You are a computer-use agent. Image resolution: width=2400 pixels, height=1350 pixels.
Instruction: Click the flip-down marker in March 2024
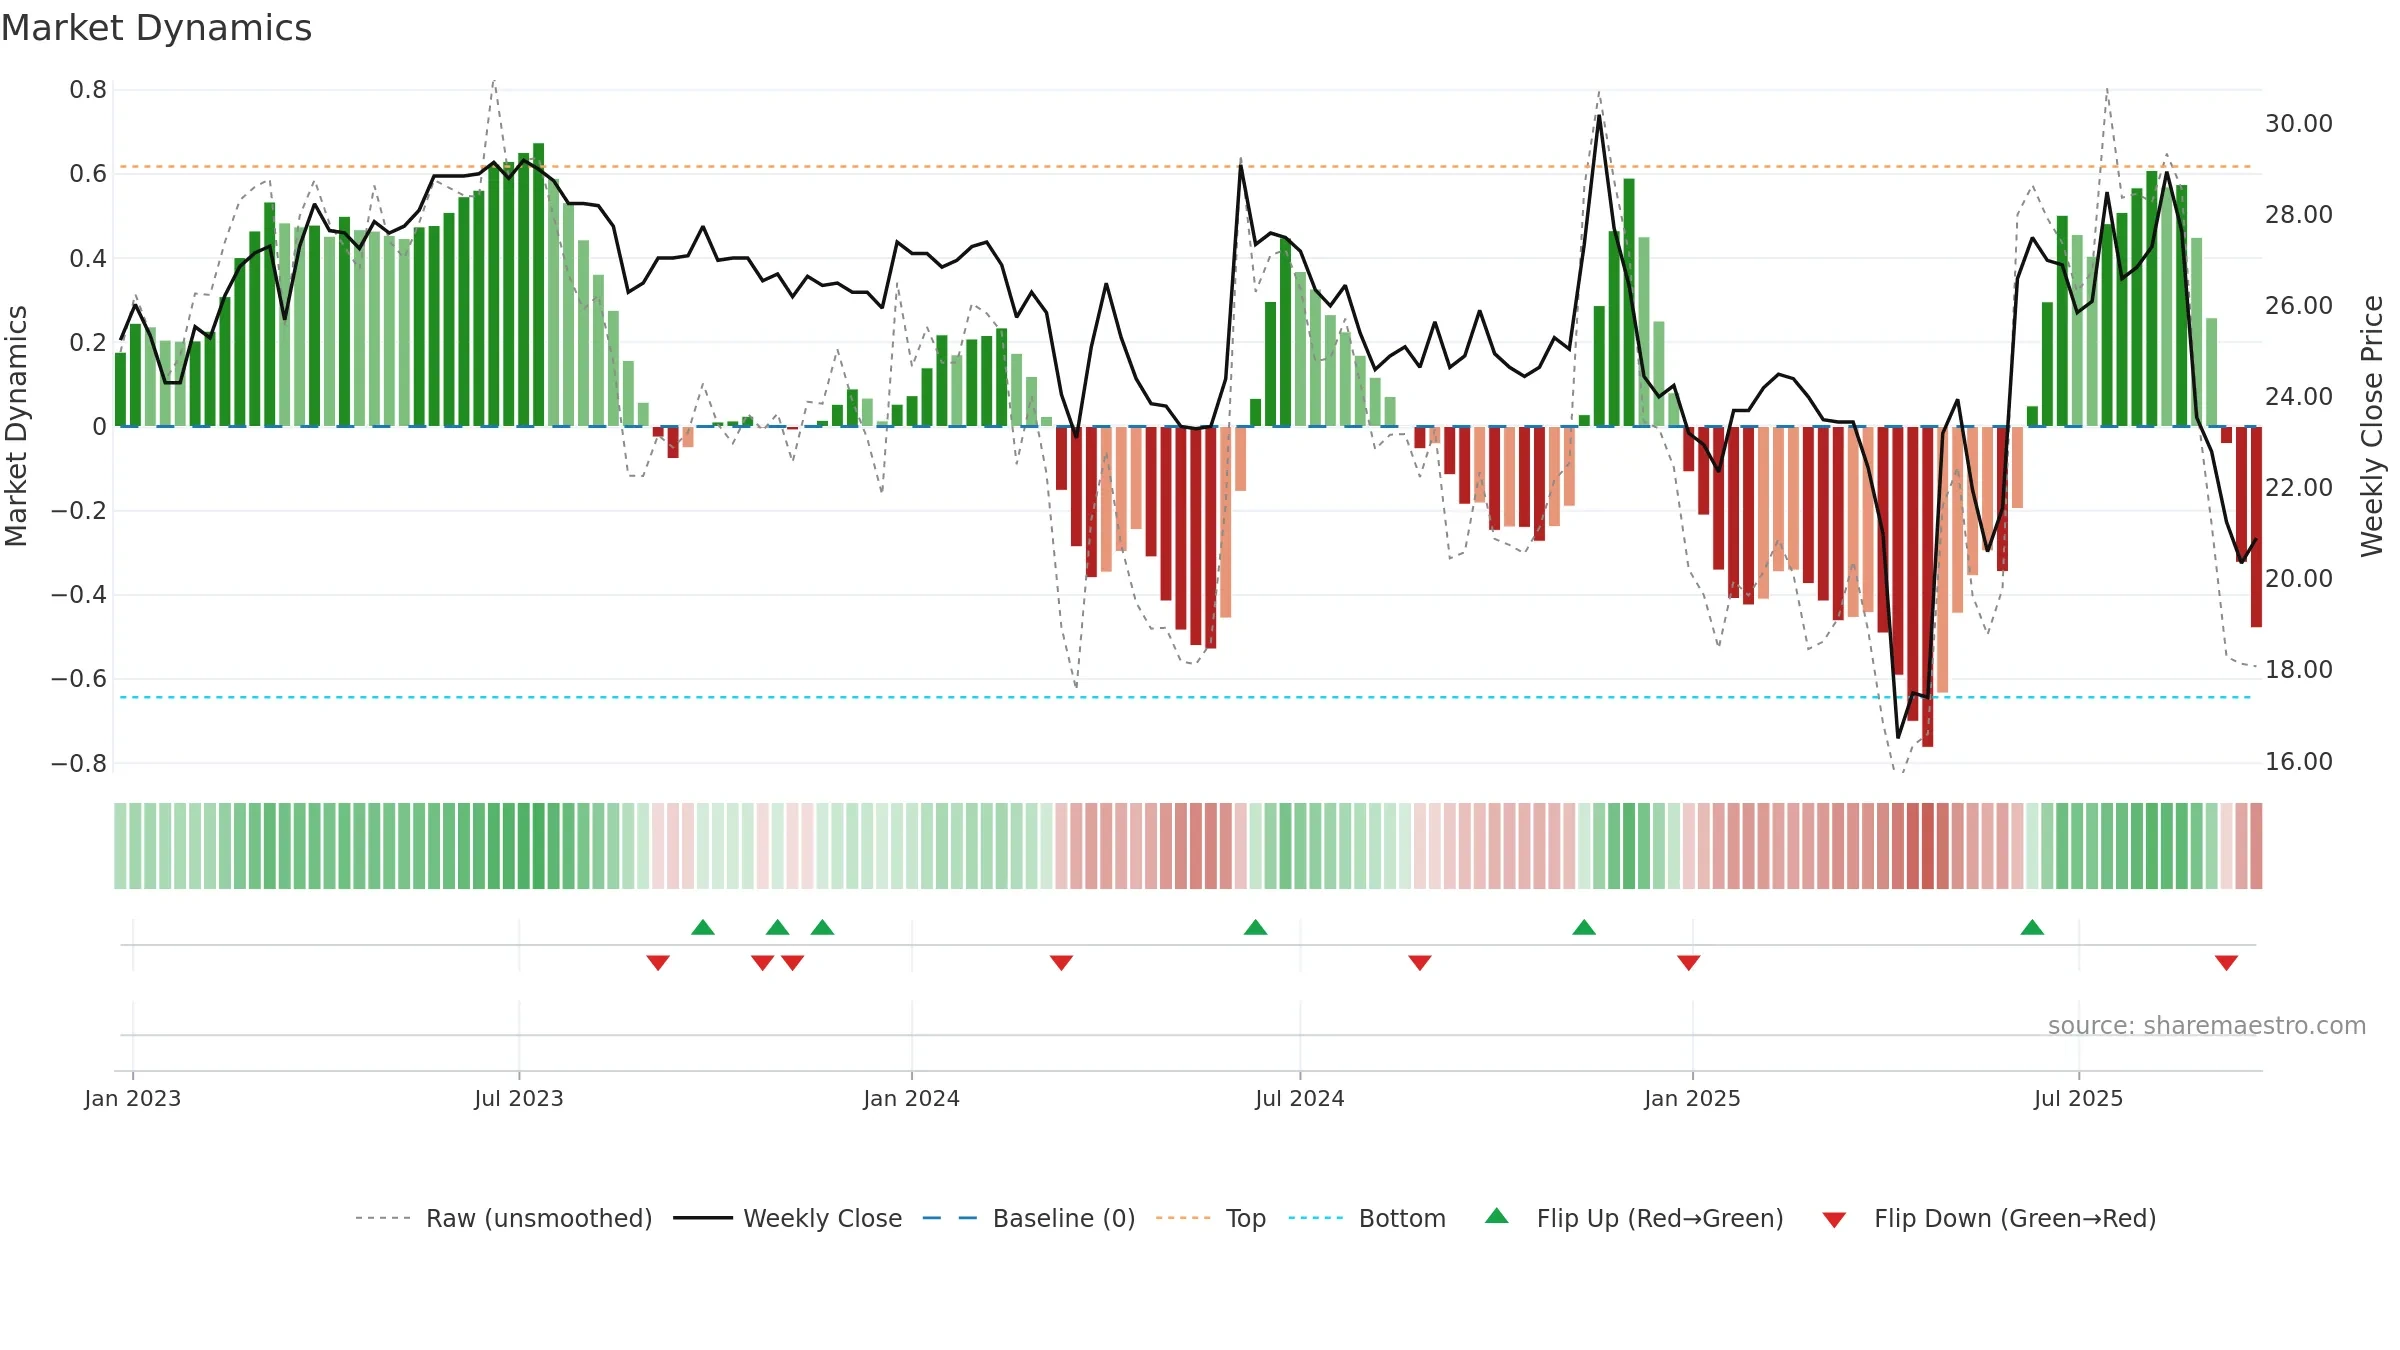point(1062,962)
